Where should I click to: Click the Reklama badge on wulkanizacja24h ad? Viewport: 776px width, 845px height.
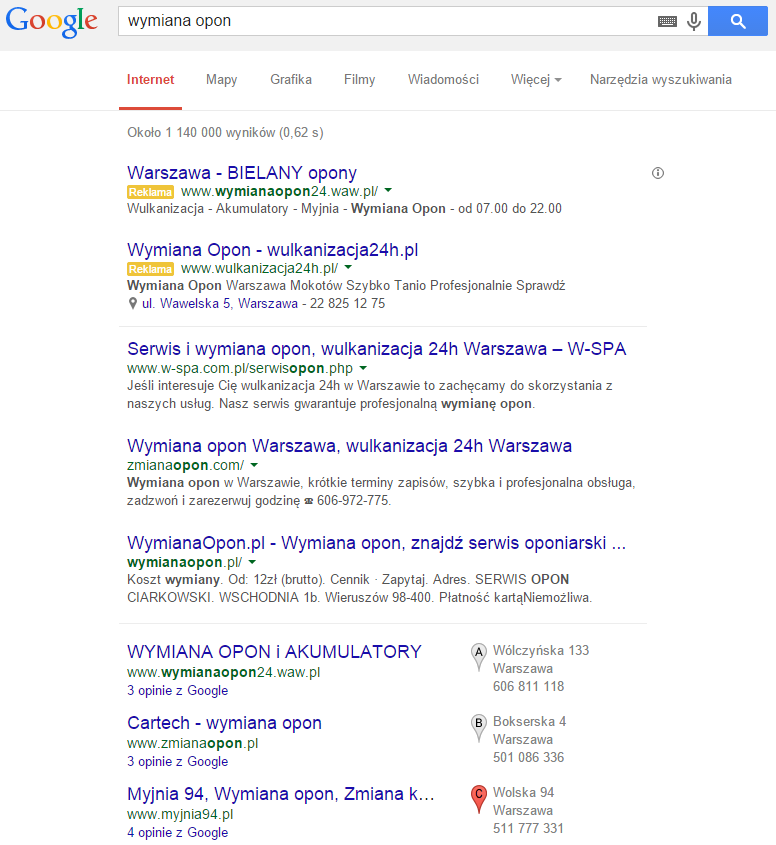point(150,269)
